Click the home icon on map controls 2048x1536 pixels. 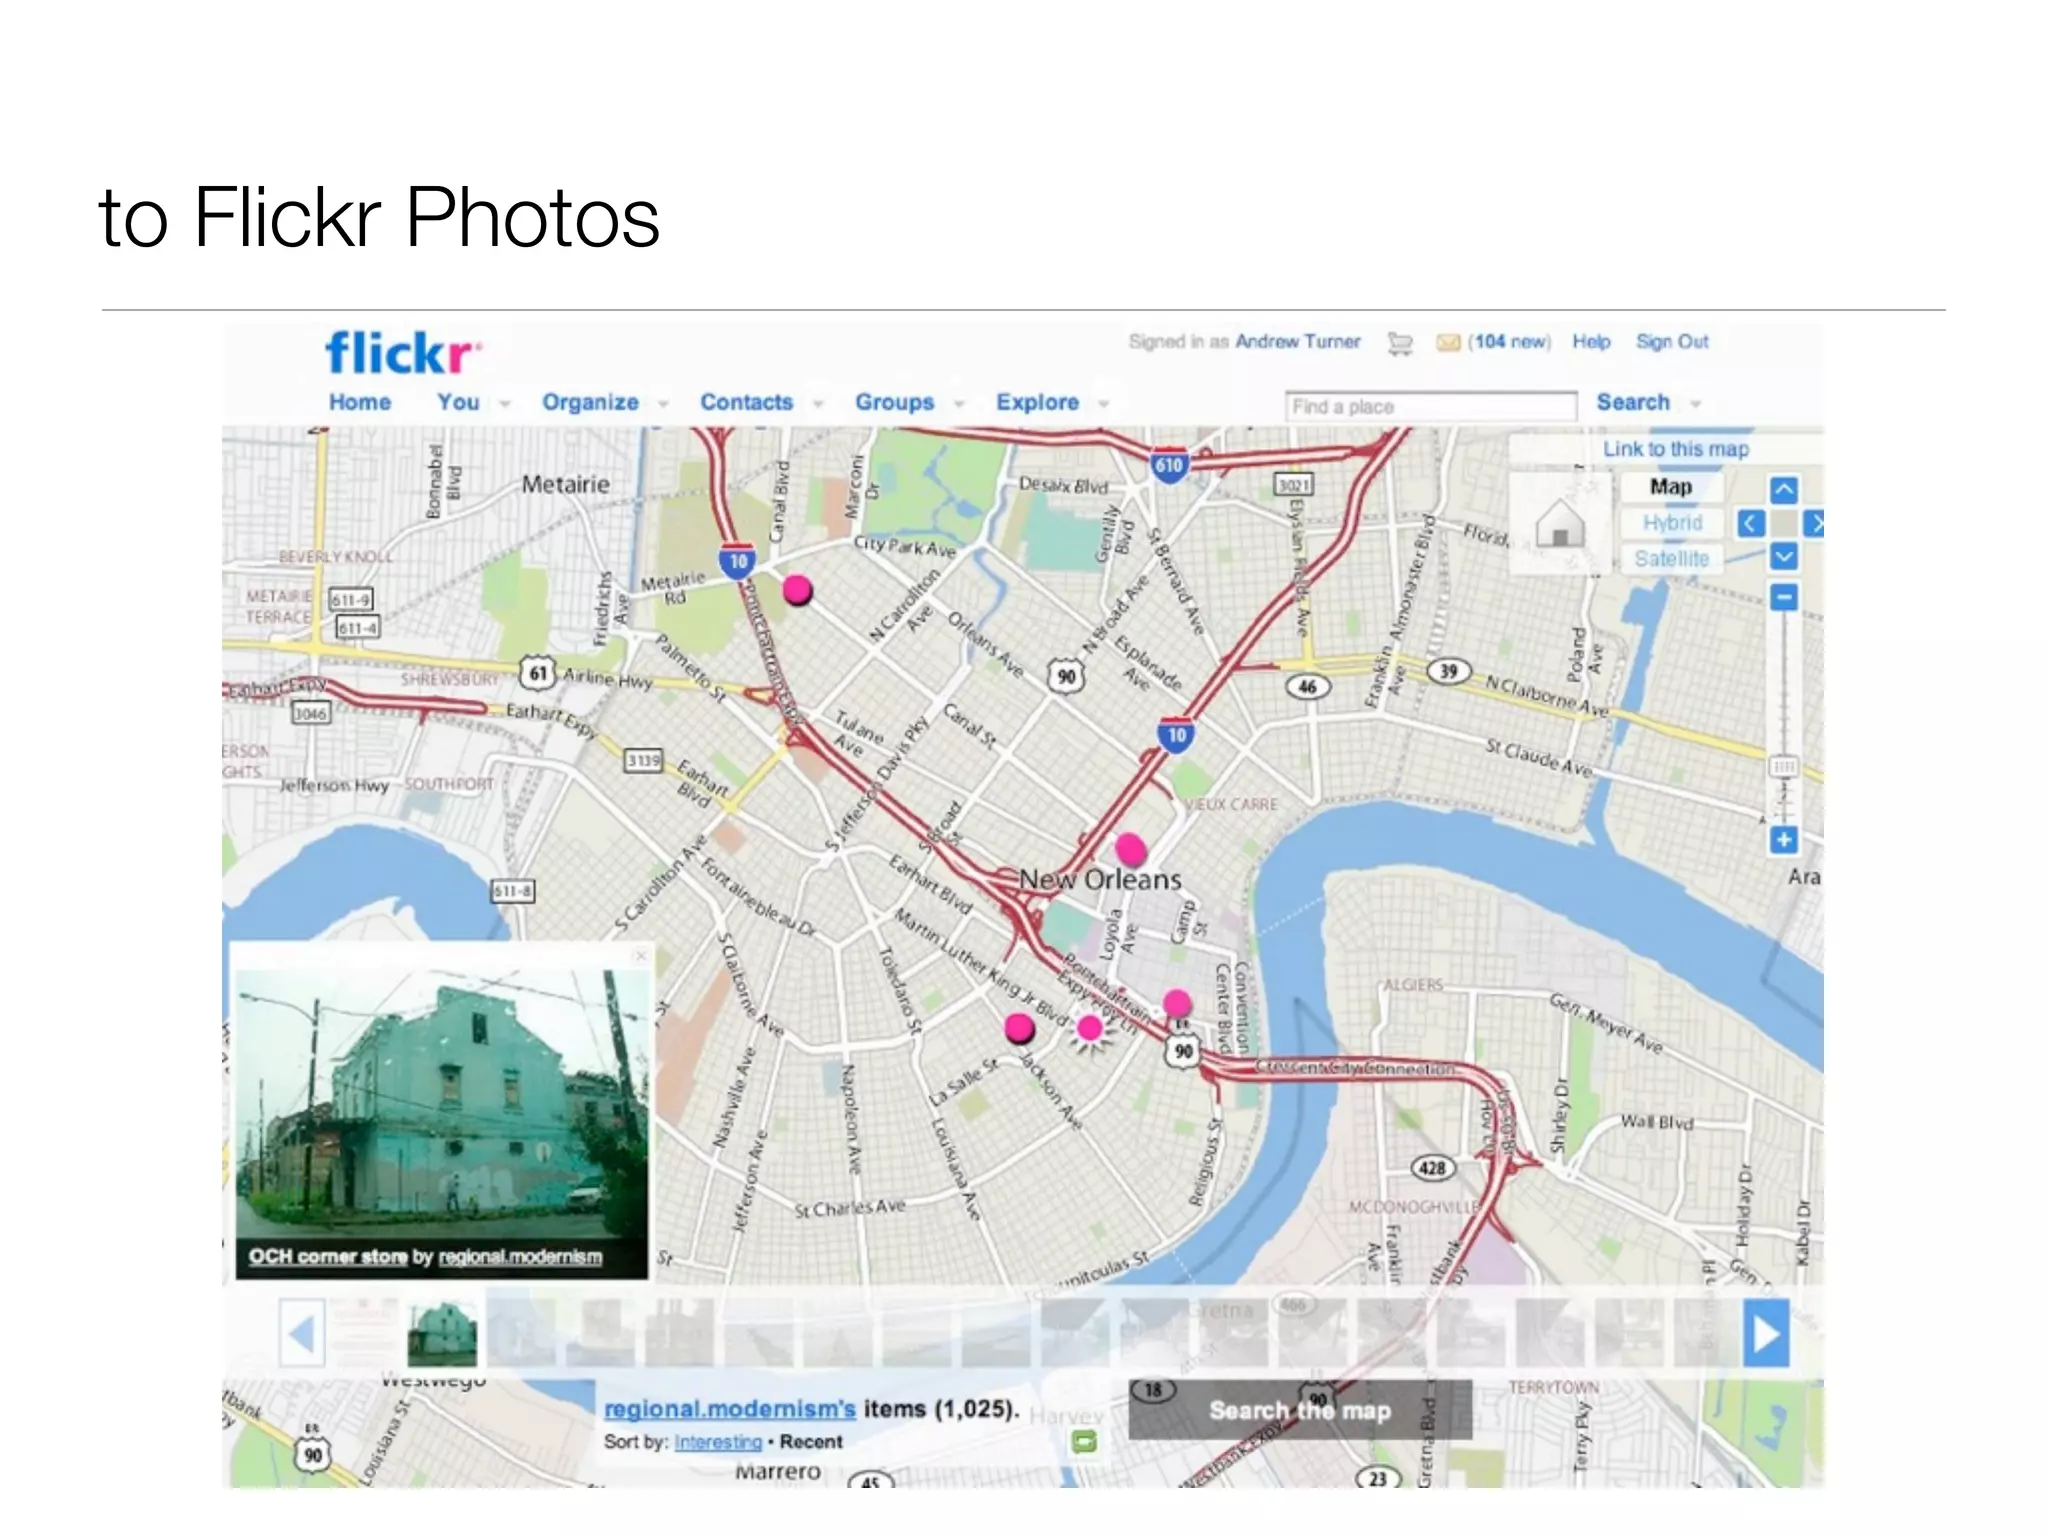pos(1560,523)
